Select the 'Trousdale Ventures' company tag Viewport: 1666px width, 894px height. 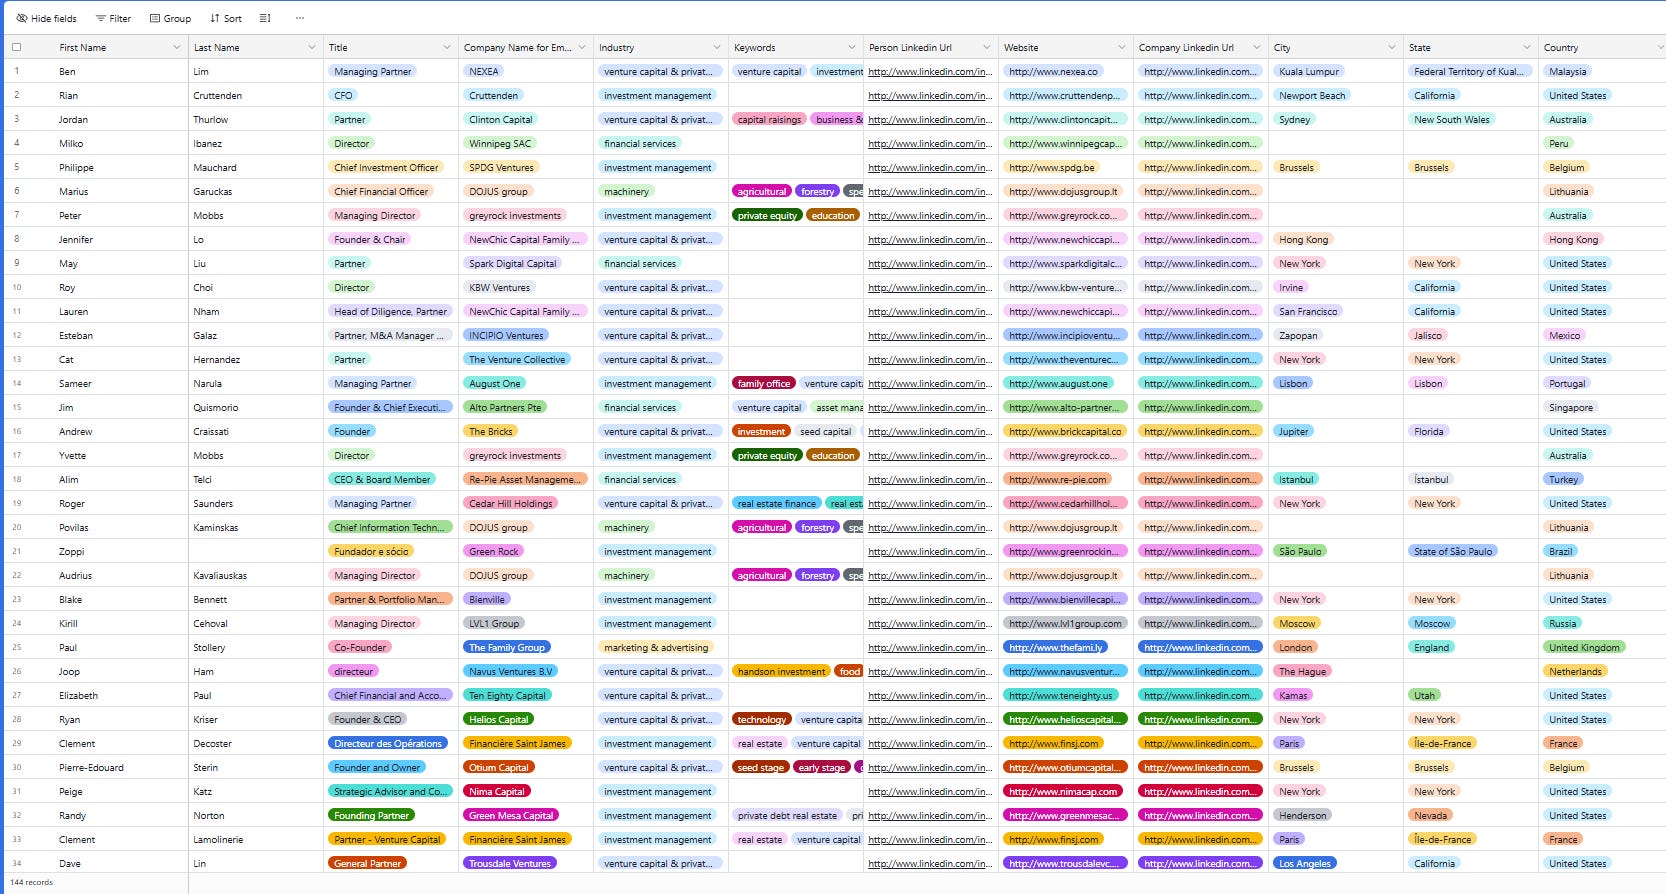(510, 864)
